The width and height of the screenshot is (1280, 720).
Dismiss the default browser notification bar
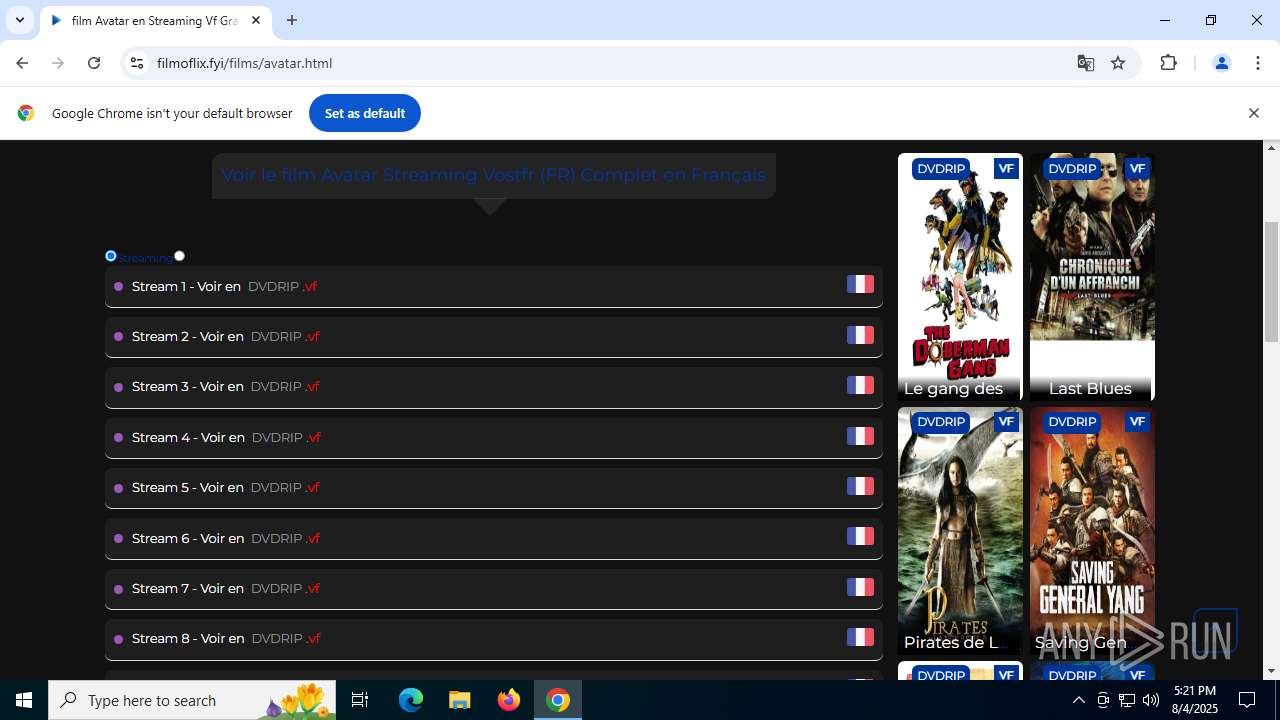coord(1253,113)
